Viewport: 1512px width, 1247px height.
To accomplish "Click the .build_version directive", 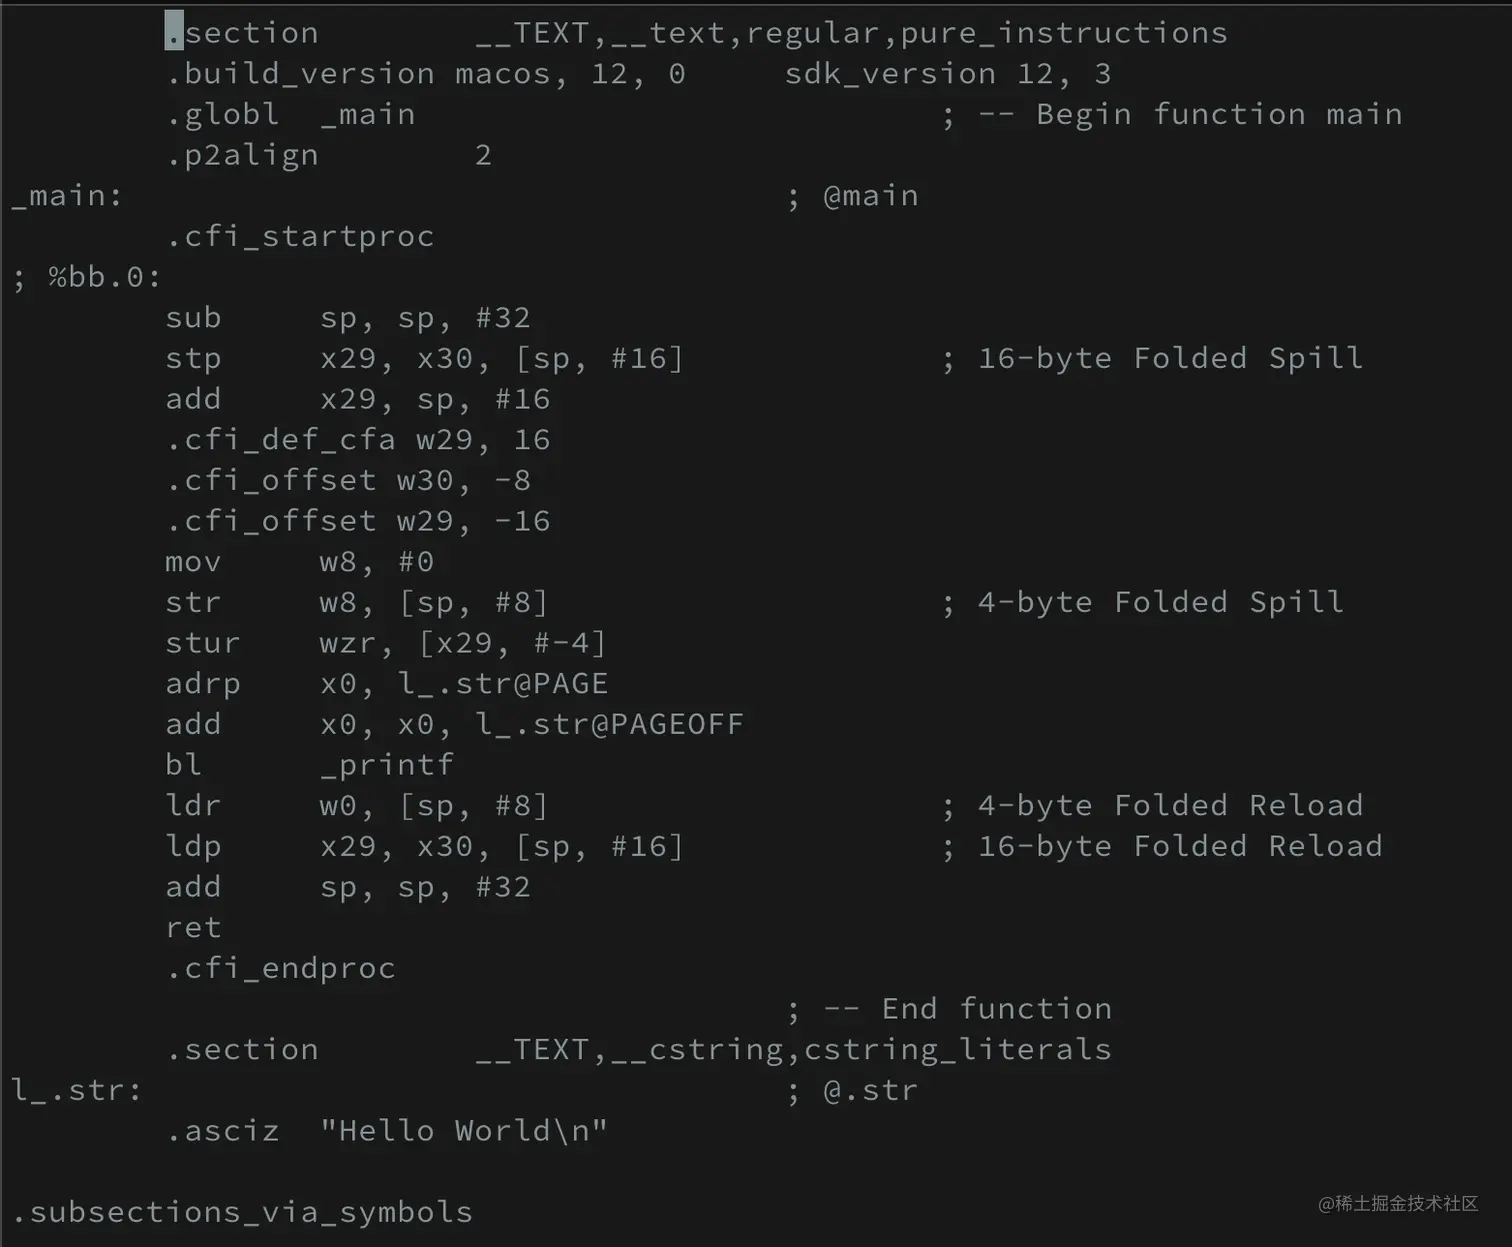I will pyautogui.click(x=300, y=74).
